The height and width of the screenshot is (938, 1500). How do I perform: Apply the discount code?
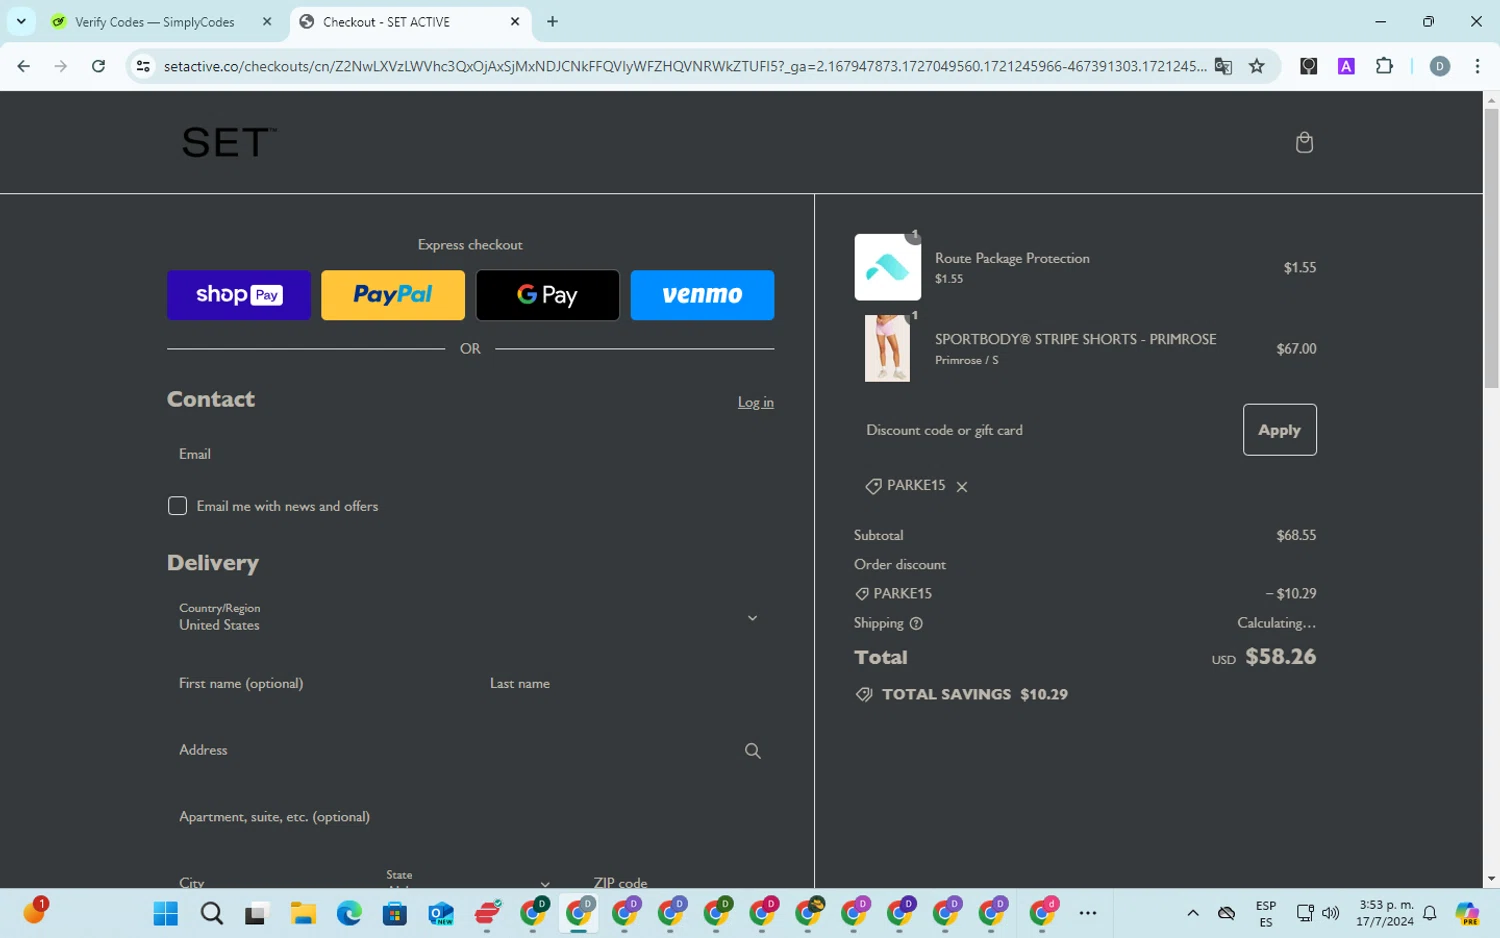1279,430
